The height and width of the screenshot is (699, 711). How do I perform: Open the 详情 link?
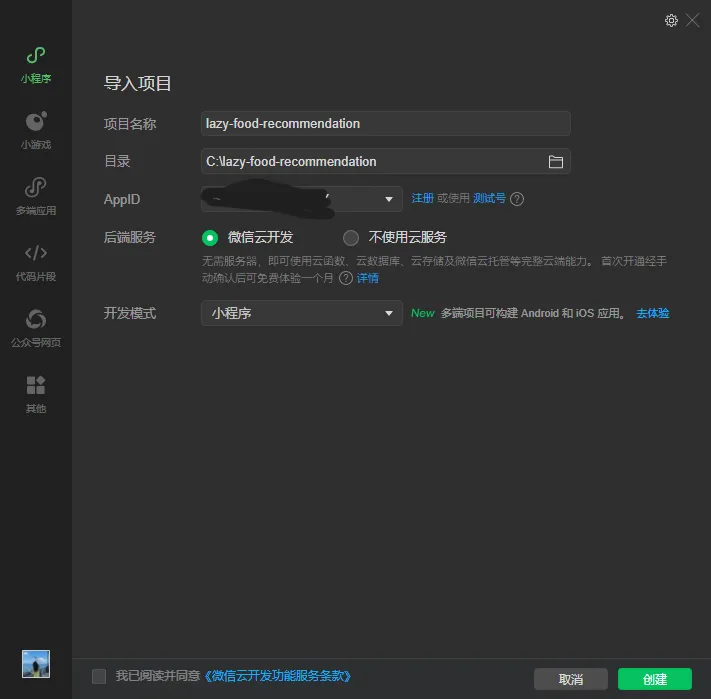(367, 278)
